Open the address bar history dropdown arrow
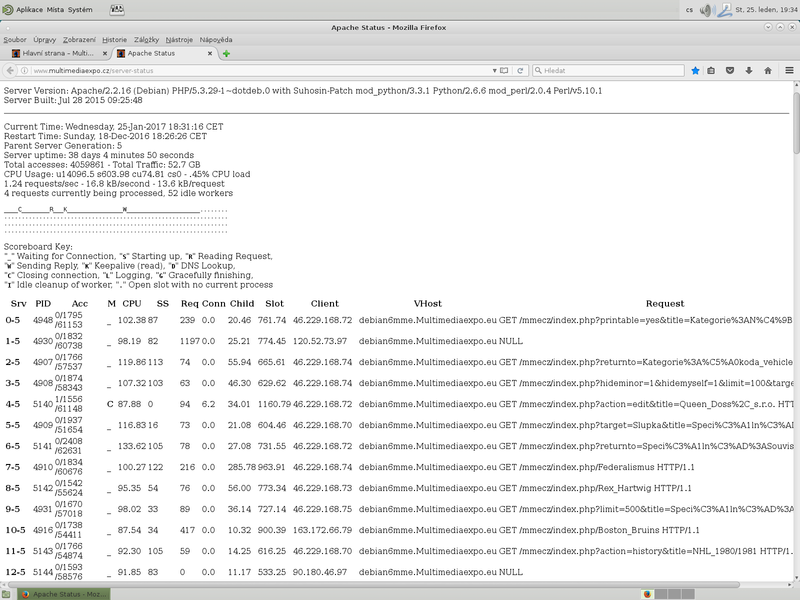This screenshot has height=600, width=800. tap(494, 71)
